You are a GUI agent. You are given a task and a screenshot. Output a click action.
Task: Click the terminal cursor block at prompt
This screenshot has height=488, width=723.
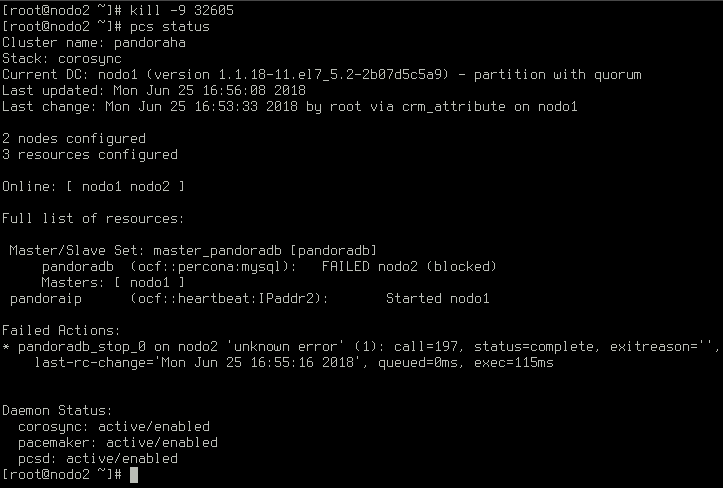(134, 475)
